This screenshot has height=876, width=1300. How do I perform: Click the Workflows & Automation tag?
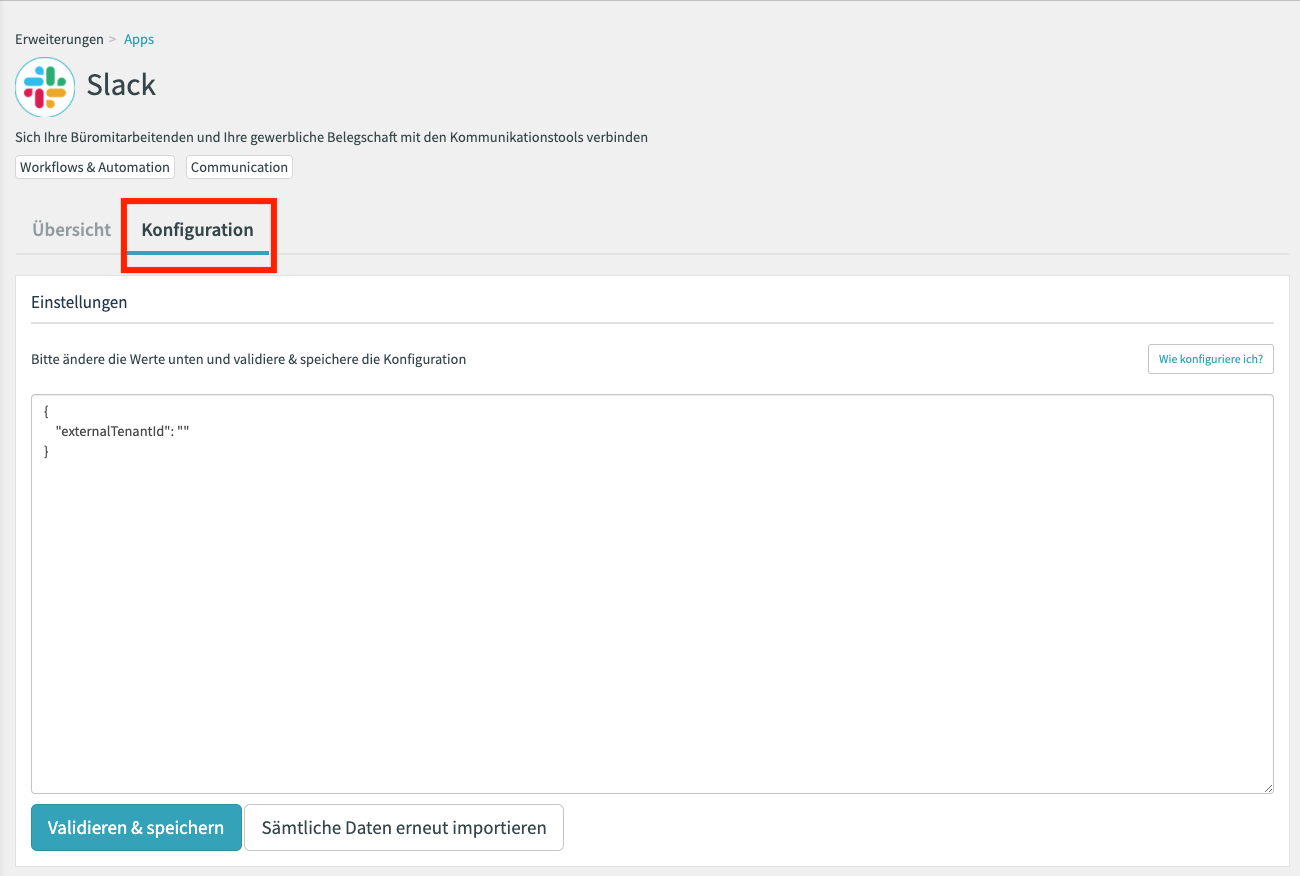pos(95,167)
